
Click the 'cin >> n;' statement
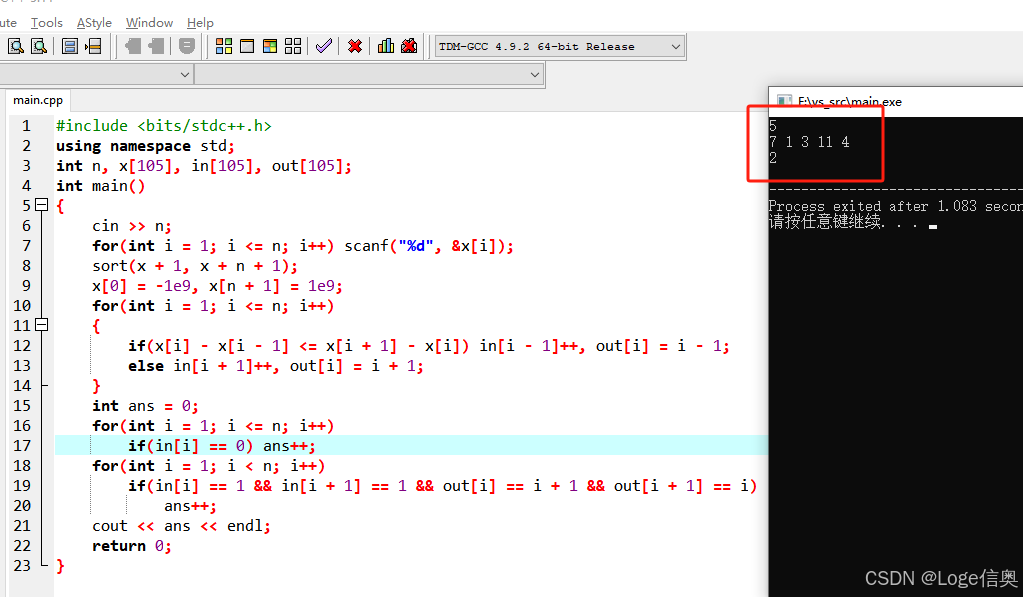click(x=132, y=226)
